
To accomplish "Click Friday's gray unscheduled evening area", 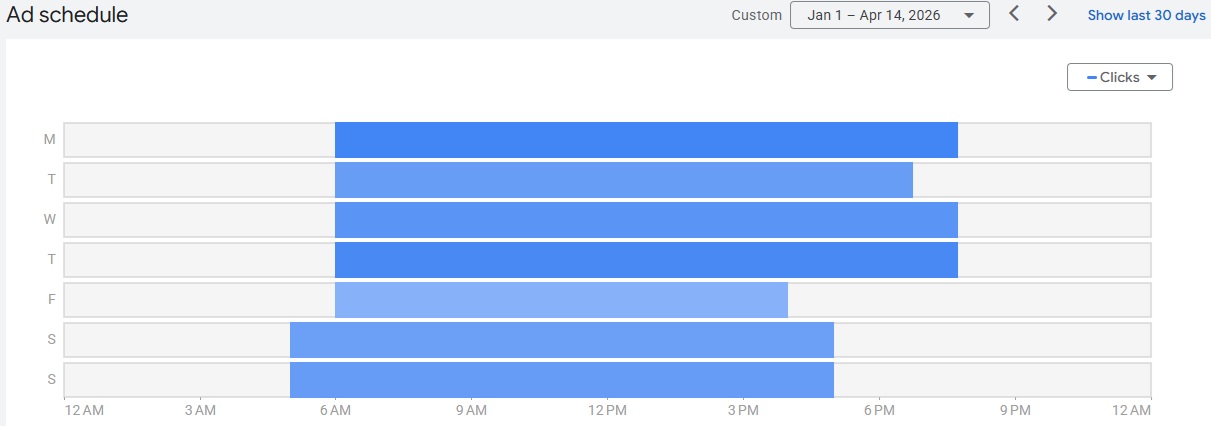I will 968,300.
